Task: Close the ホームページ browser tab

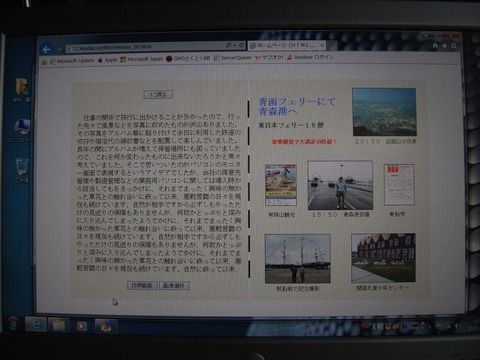Action: [x=322, y=45]
